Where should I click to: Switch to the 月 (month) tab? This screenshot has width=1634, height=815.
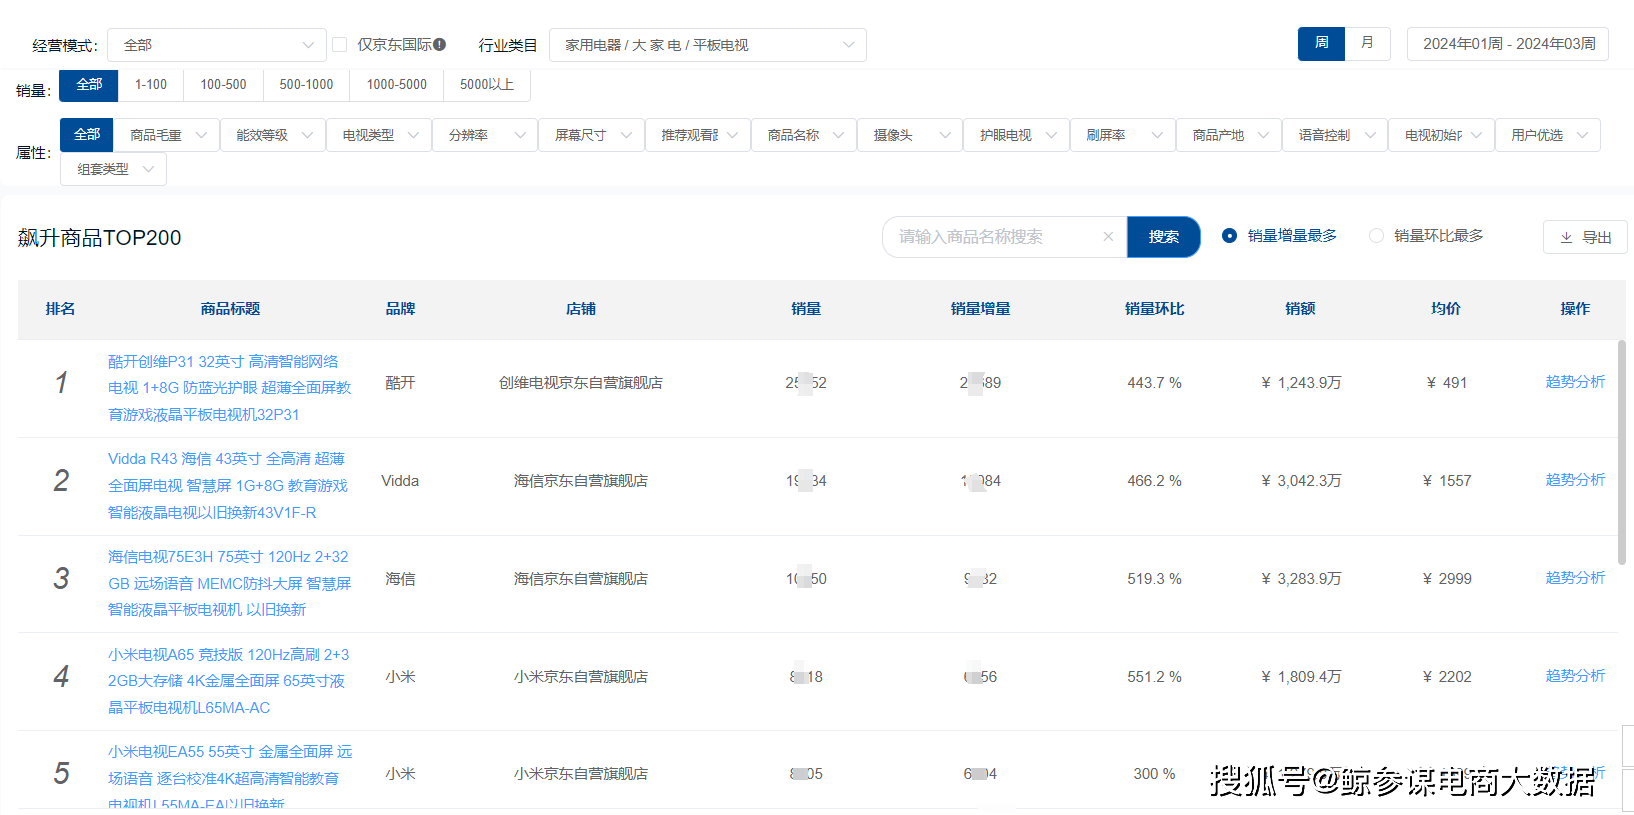click(1367, 43)
